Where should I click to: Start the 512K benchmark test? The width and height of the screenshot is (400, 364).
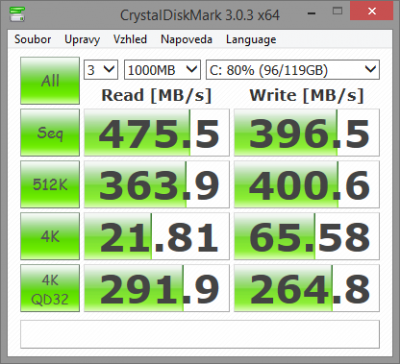click(50, 184)
